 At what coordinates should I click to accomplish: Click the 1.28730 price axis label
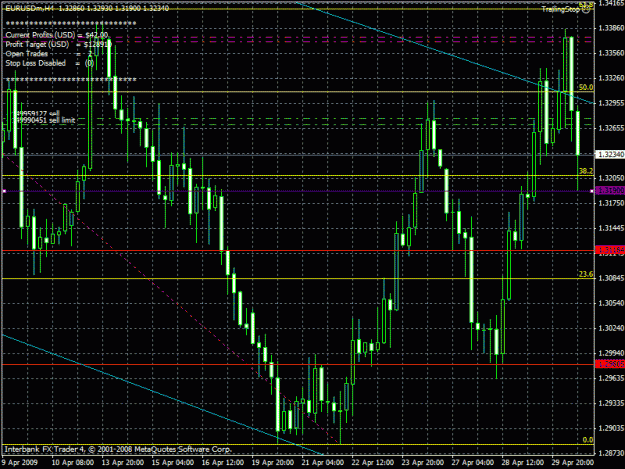[x=611, y=453]
